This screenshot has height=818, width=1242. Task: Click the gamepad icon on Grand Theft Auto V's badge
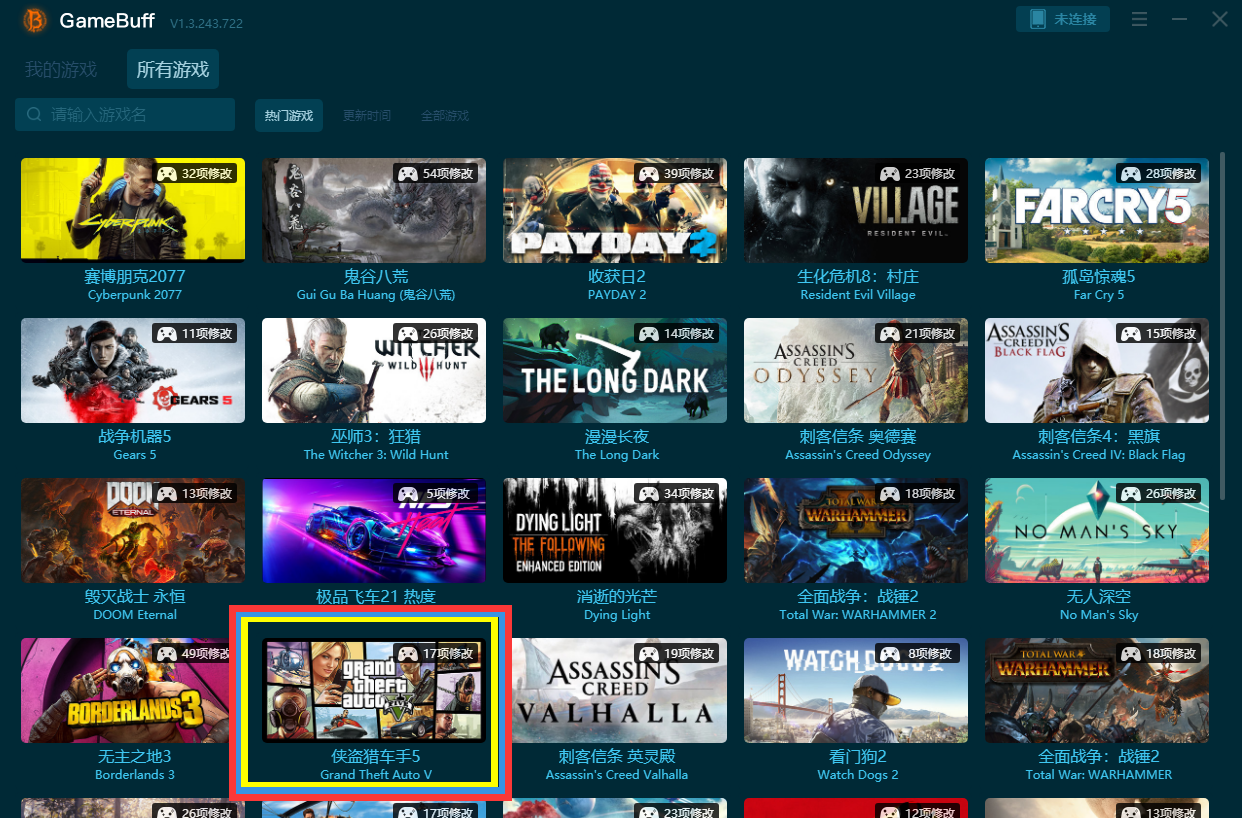point(408,654)
